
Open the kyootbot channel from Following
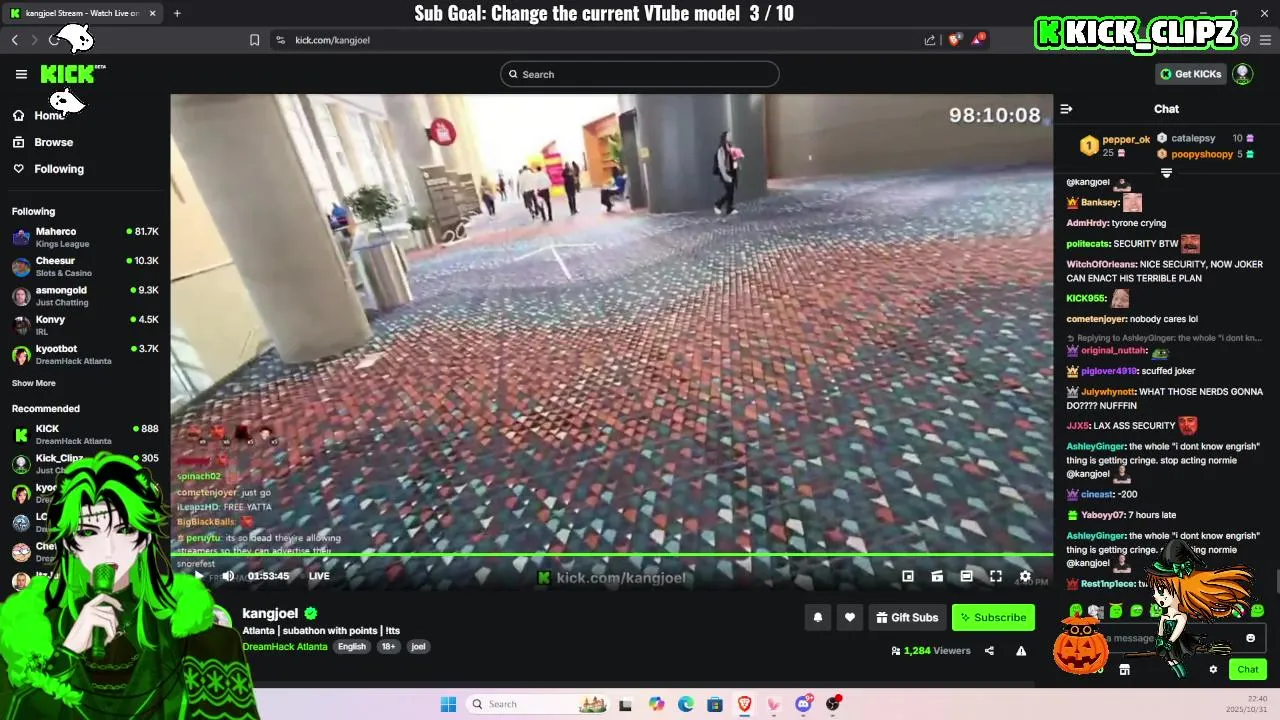[85, 354]
